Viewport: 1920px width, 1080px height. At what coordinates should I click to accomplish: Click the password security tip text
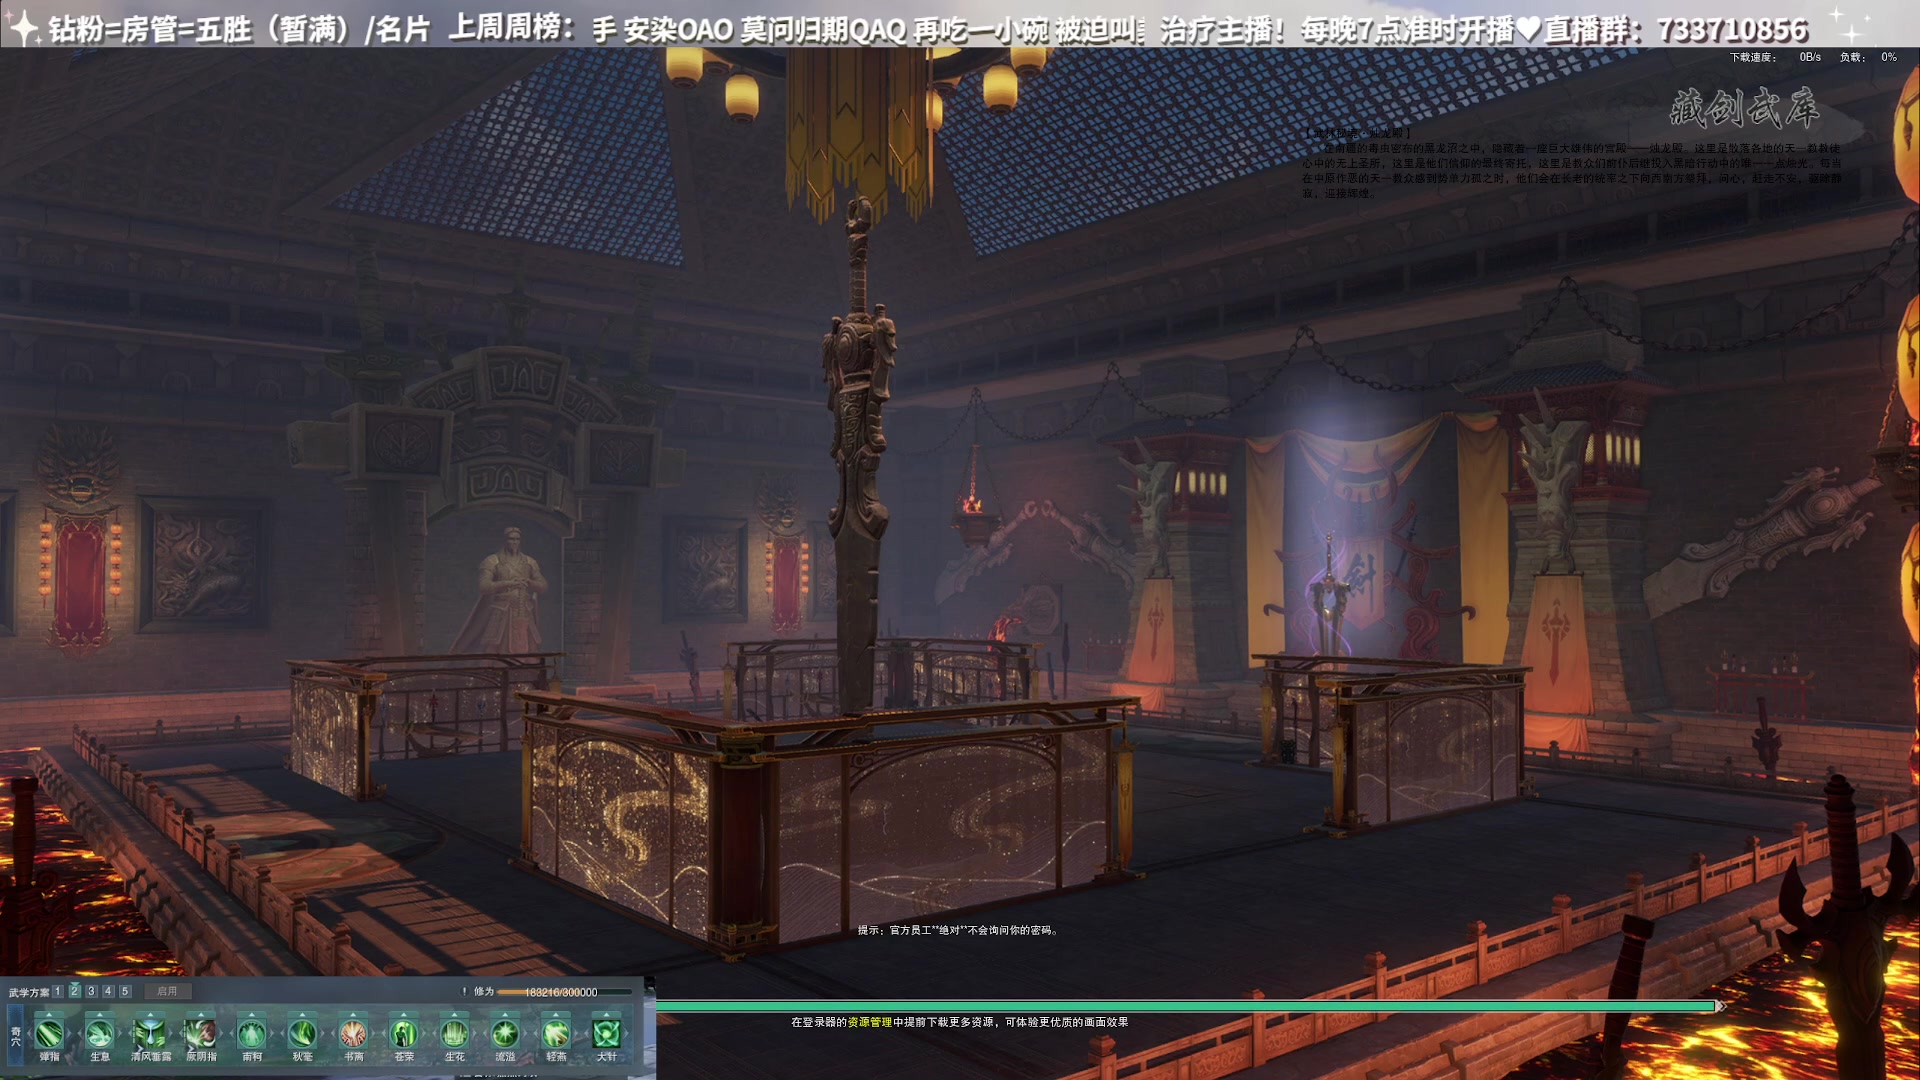(958, 930)
